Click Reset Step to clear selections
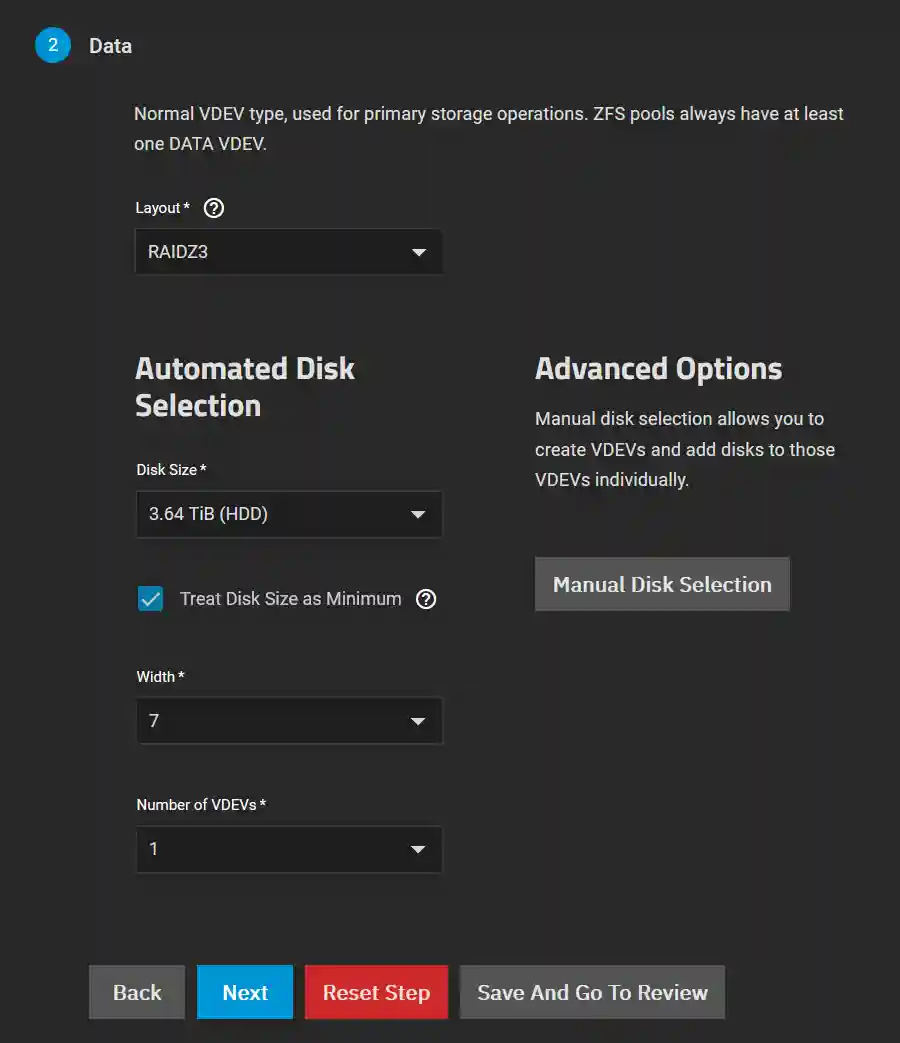The height and width of the screenshot is (1043, 900). coord(376,992)
